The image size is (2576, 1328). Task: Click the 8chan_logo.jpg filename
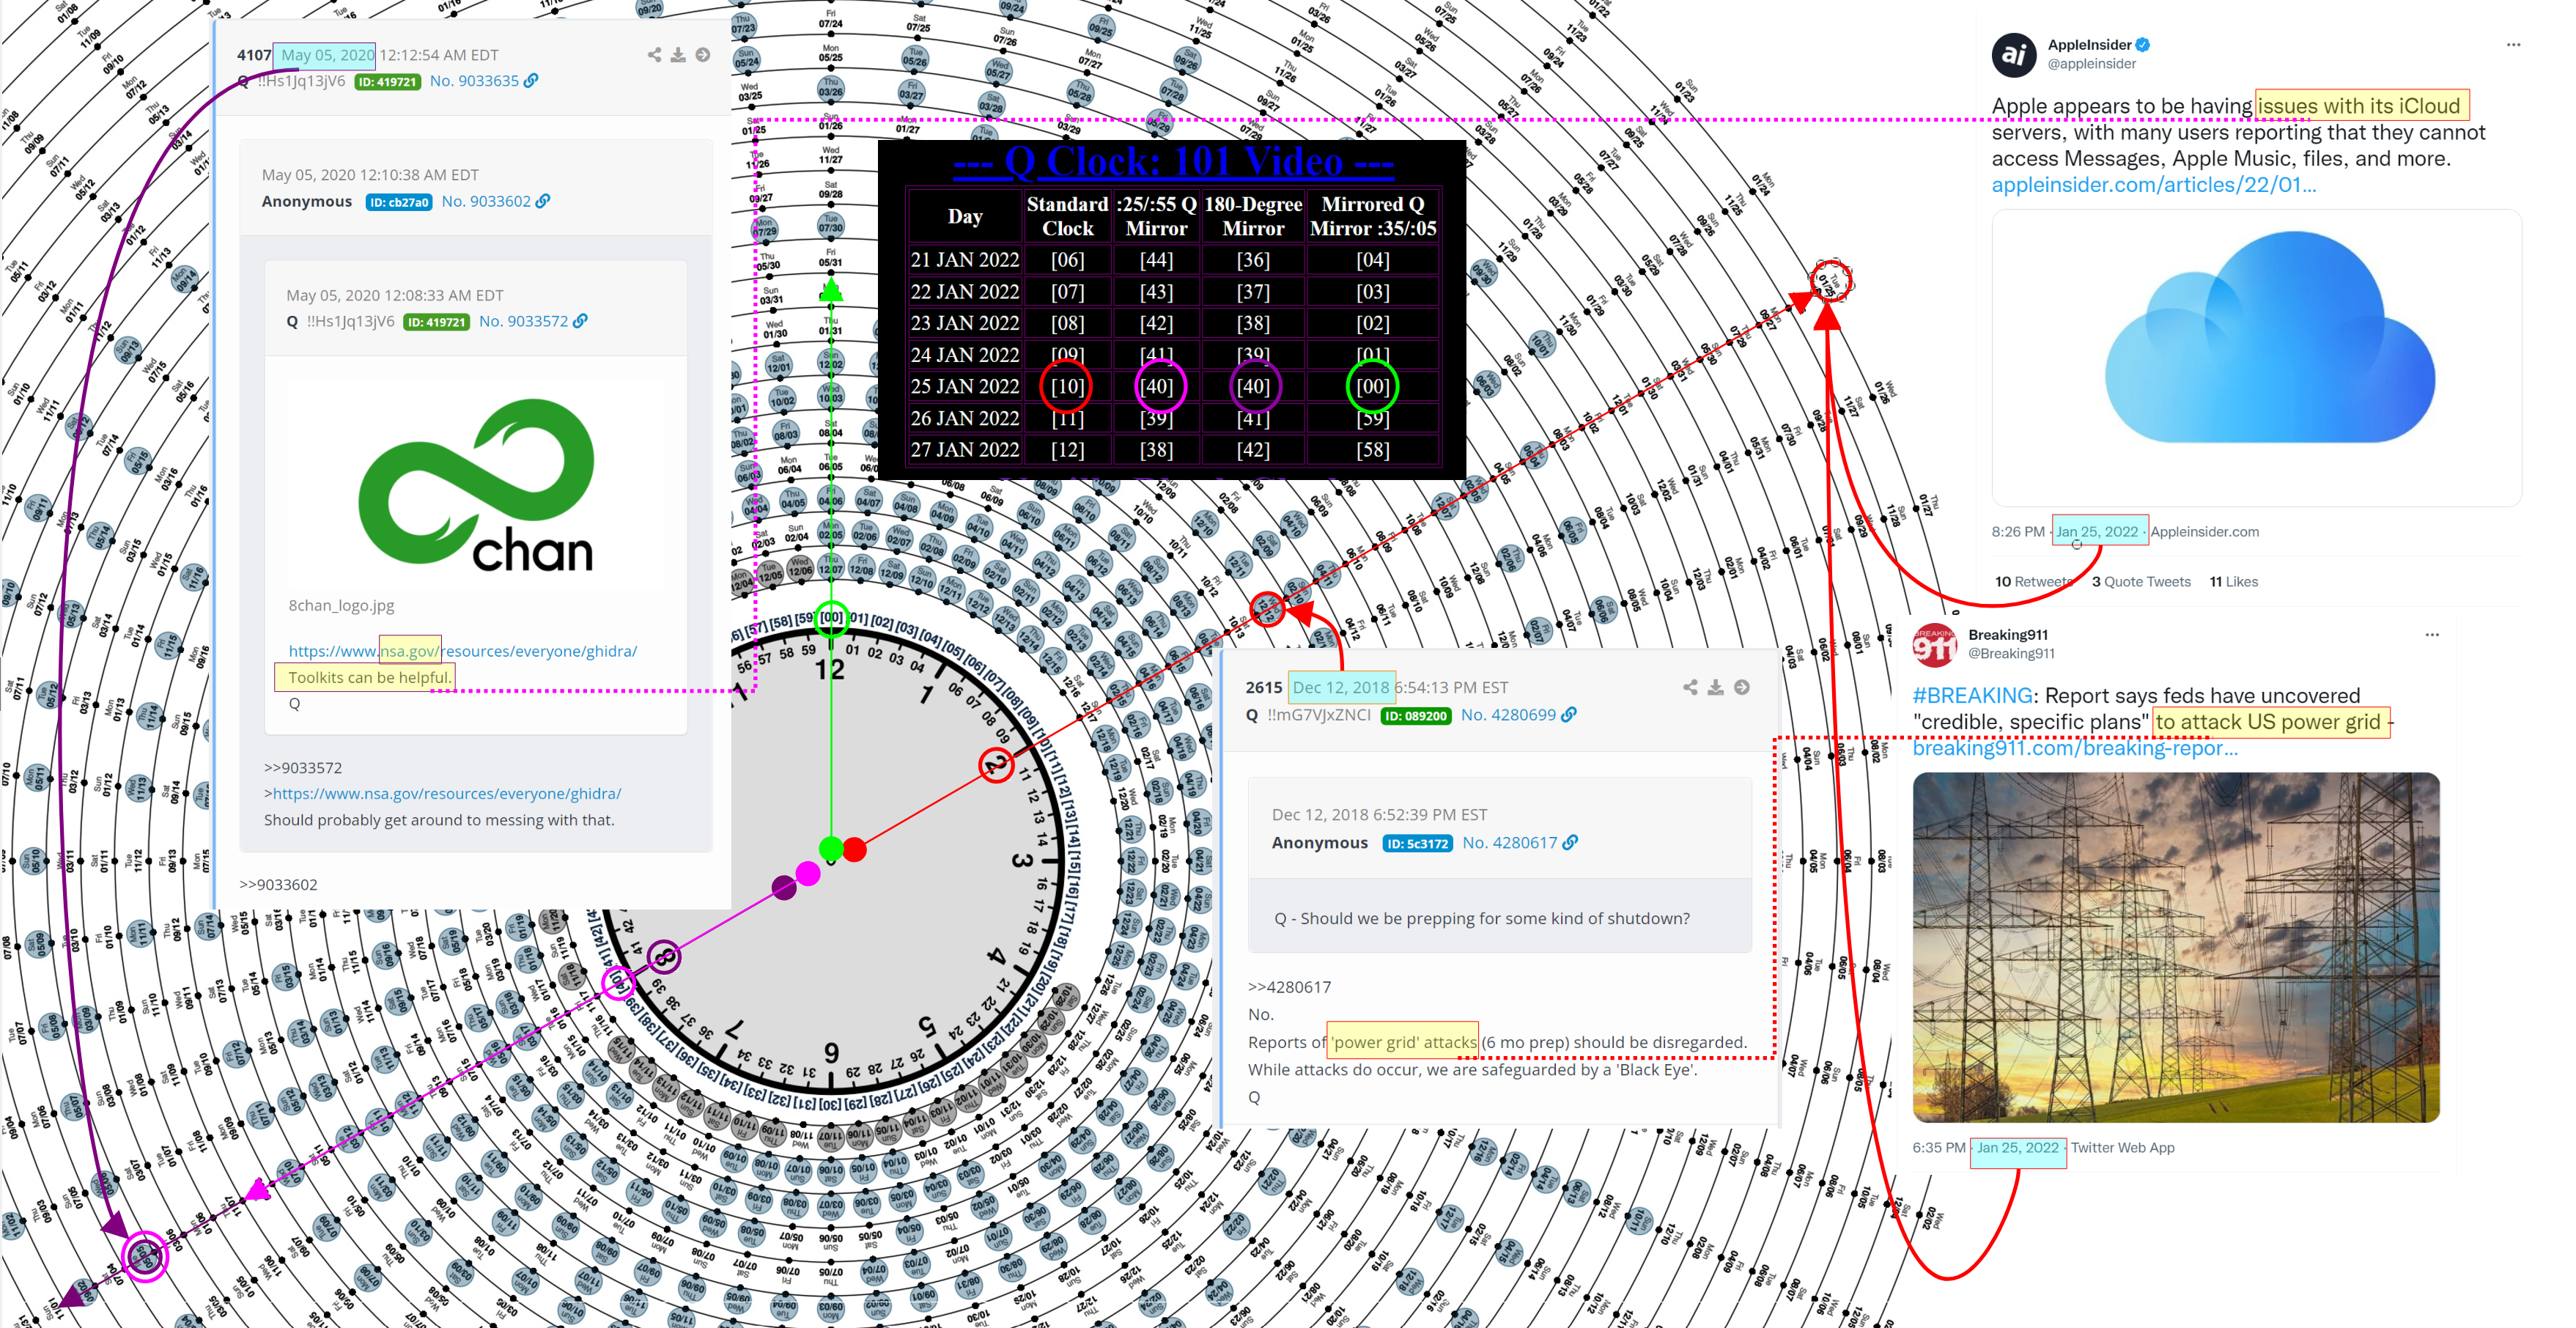(x=341, y=606)
